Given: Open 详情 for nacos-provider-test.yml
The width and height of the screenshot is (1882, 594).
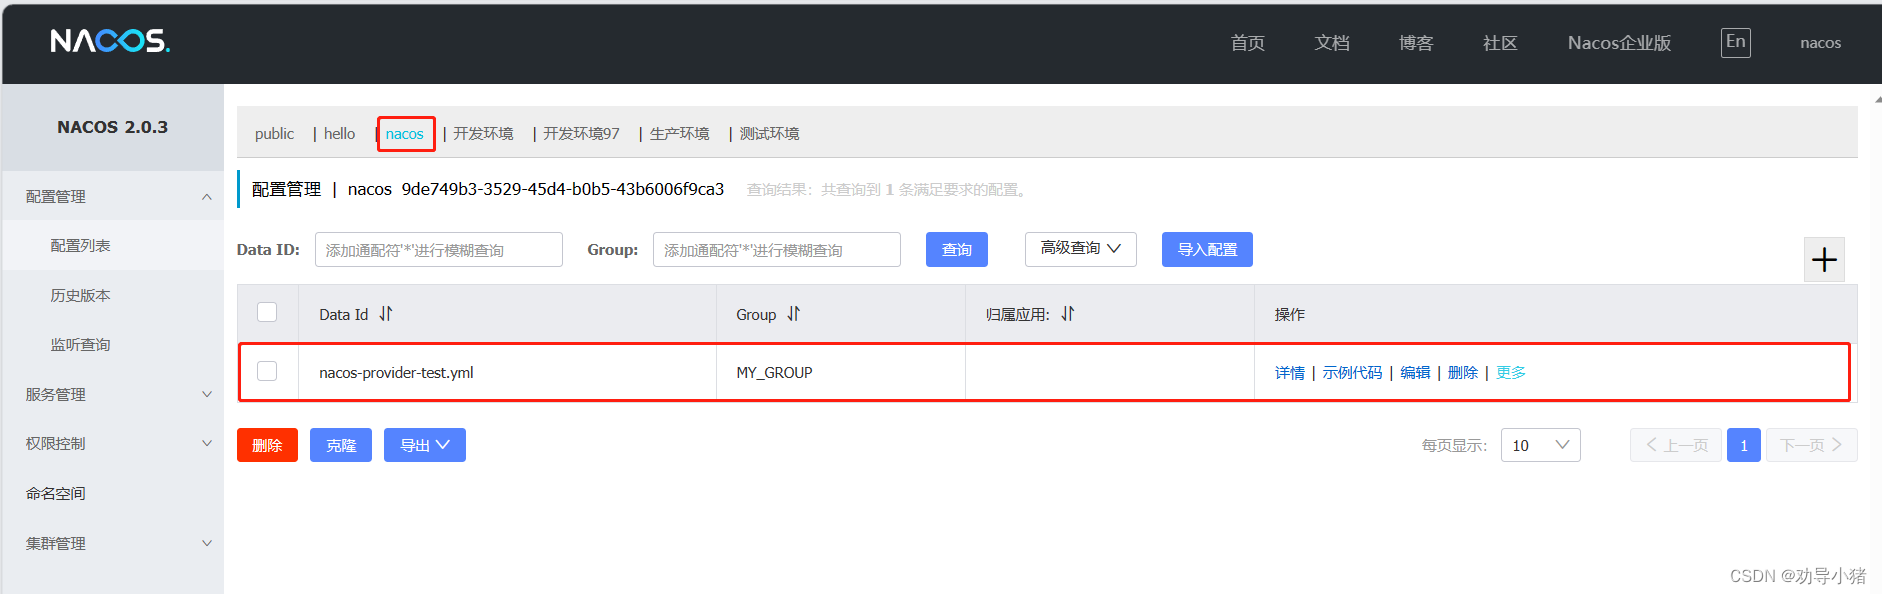Looking at the screenshot, I should [x=1290, y=372].
